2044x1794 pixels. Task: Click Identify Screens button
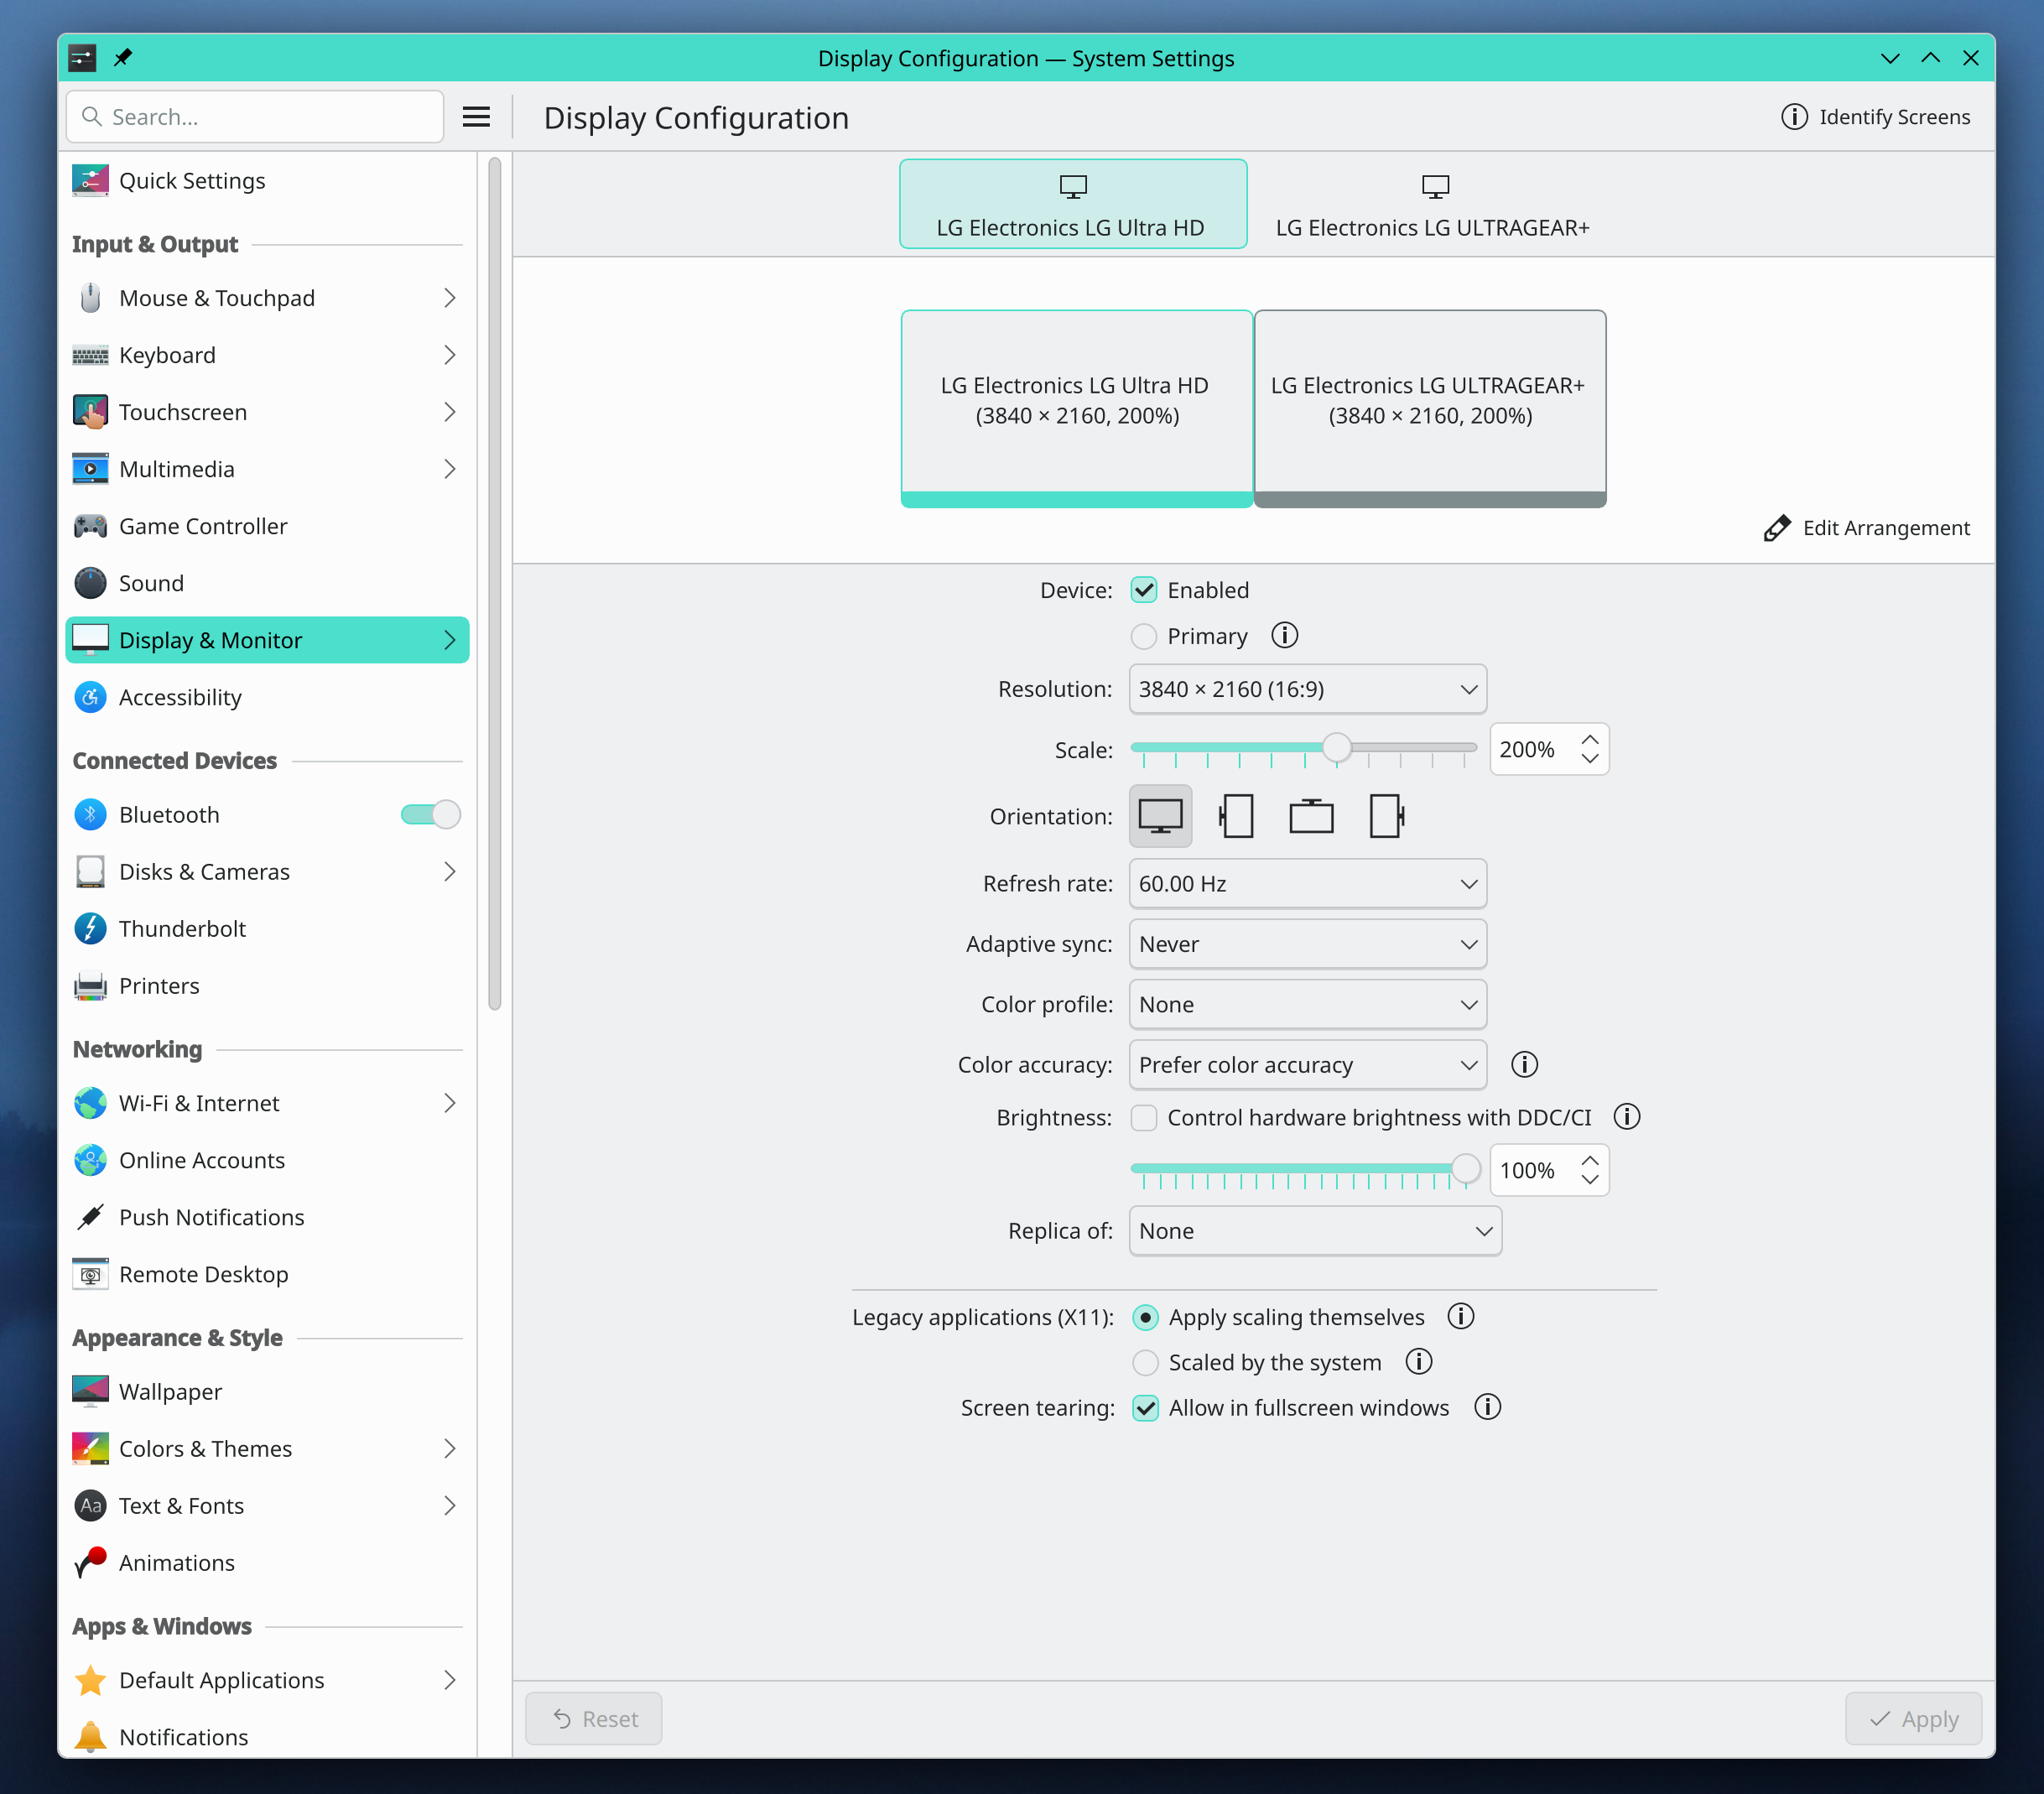[x=1875, y=117]
